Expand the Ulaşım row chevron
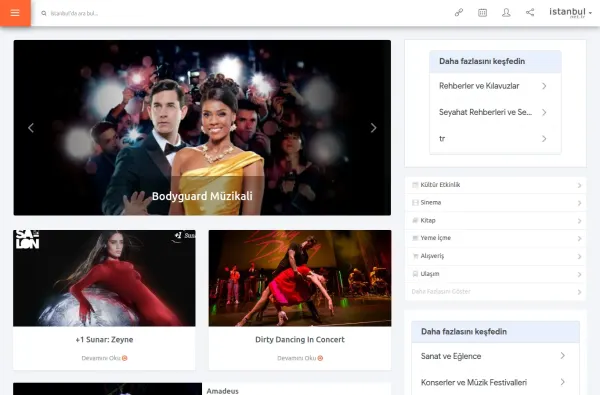600x395 pixels. (579, 274)
